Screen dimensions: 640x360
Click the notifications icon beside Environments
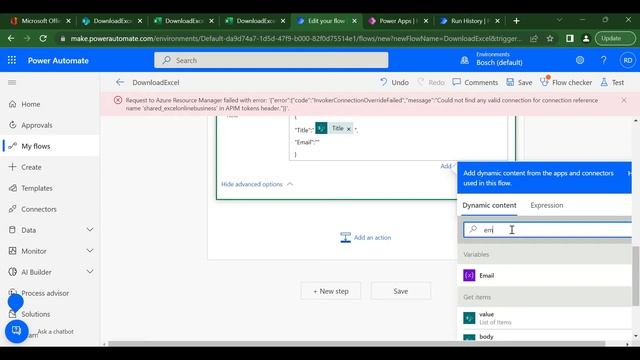464,60
